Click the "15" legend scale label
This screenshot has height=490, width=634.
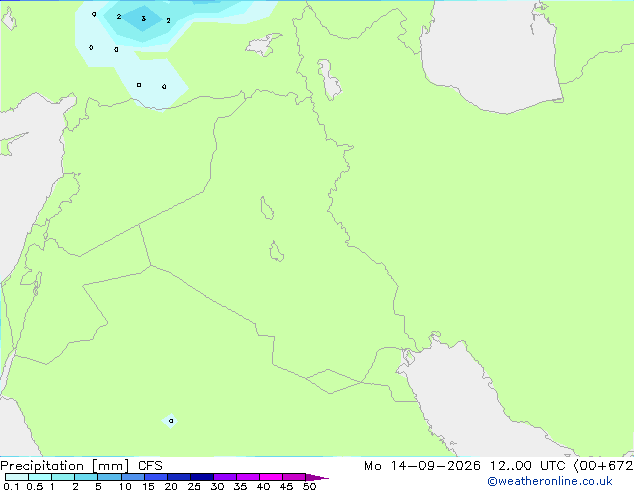148,486
